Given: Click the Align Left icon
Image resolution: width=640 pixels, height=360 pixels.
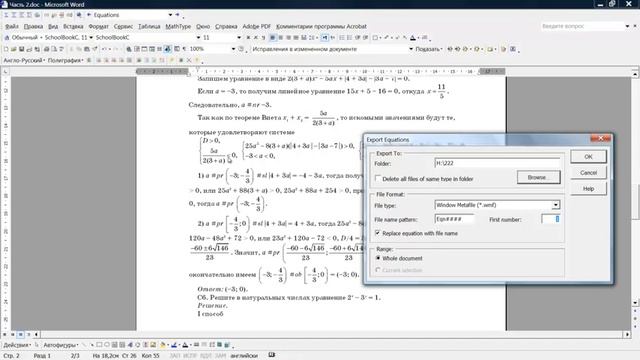Looking at the screenshot, I should [x=273, y=38].
